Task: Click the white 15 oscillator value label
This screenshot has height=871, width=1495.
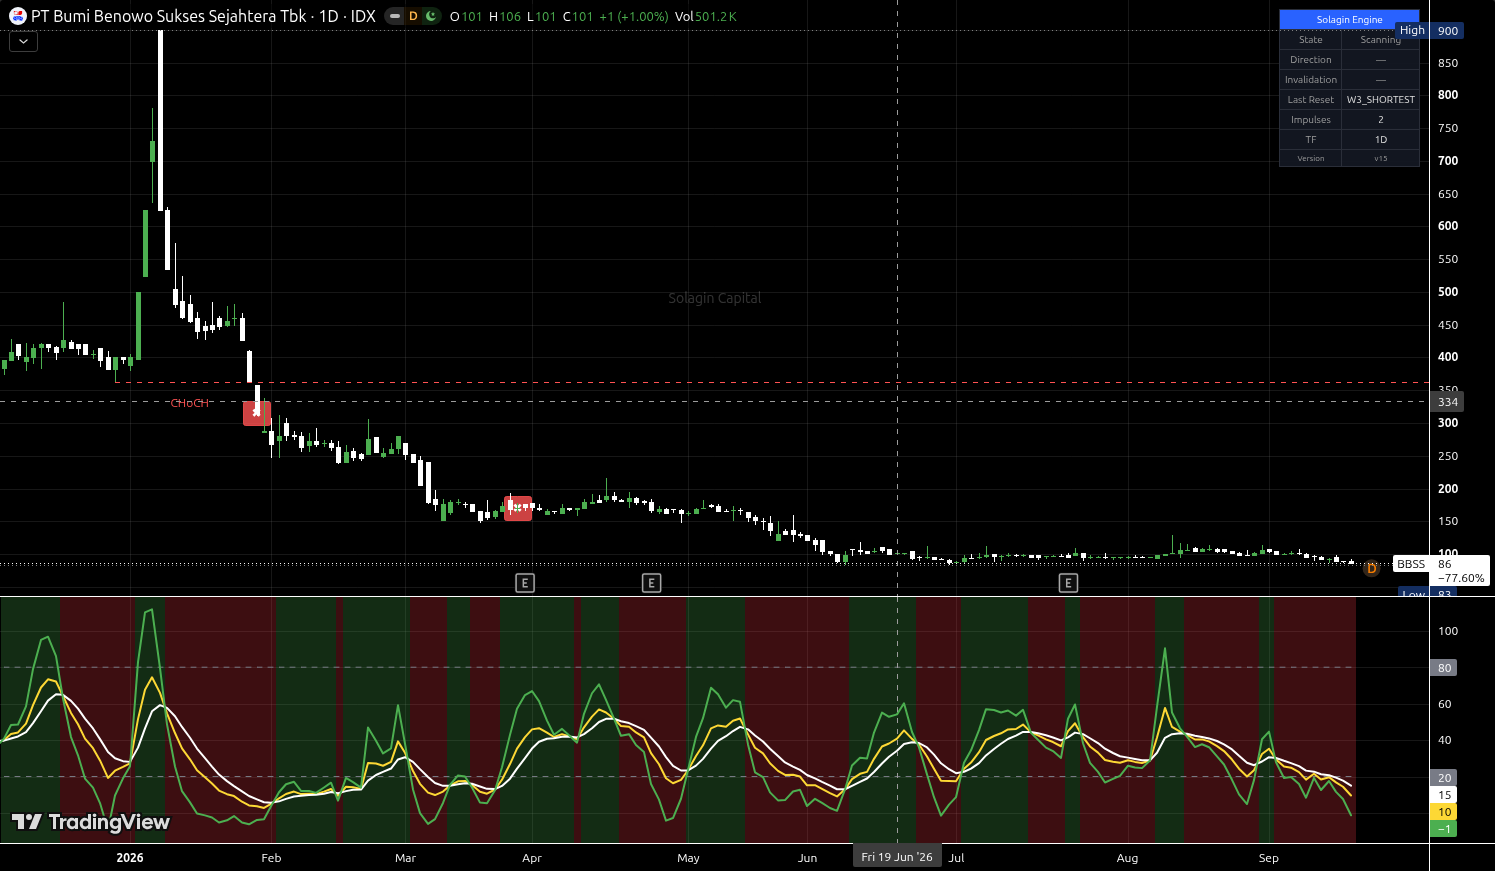Action: 1444,795
